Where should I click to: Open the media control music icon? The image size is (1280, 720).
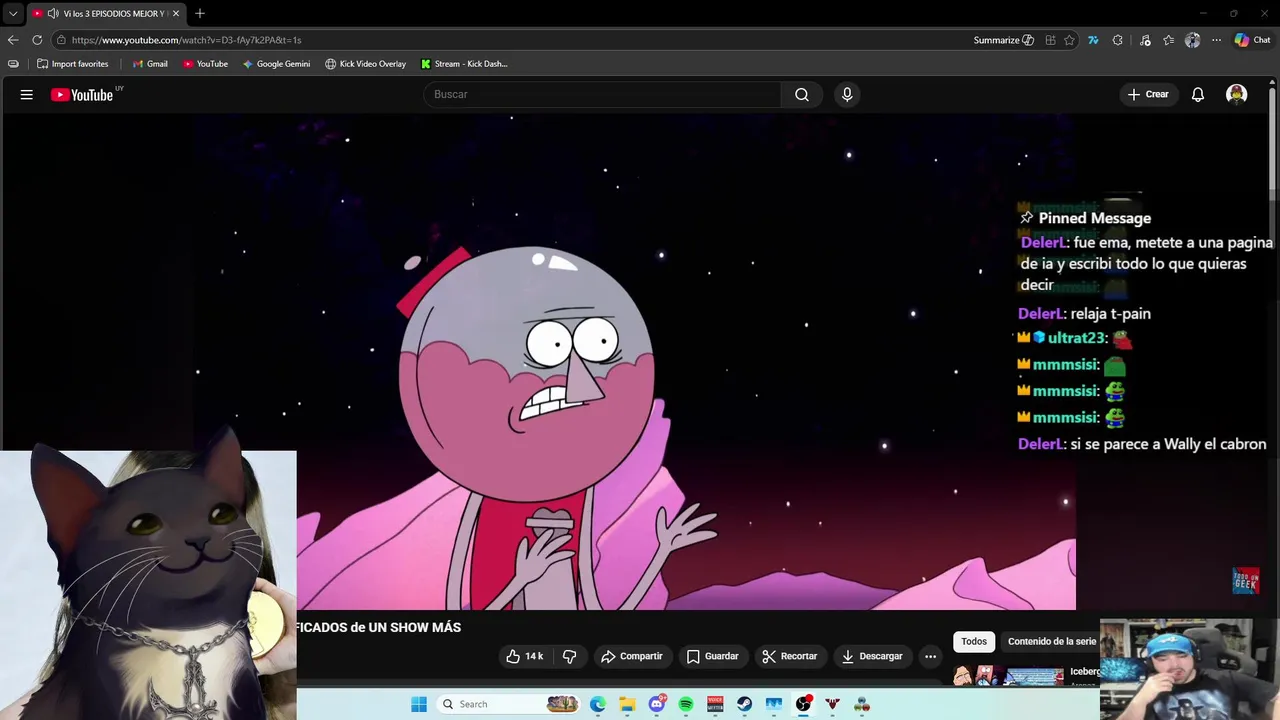click(1145, 40)
